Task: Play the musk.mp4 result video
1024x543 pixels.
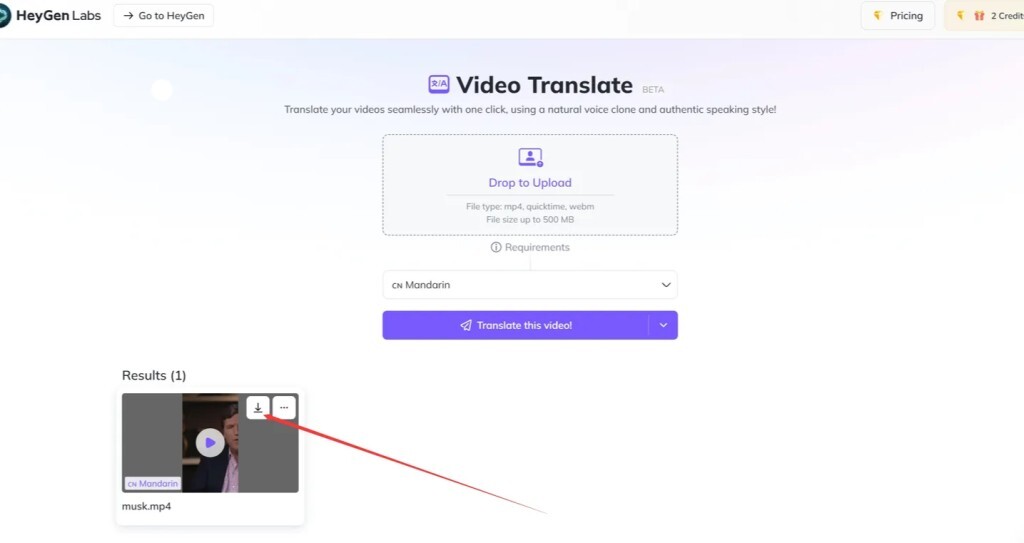Action: (x=210, y=443)
